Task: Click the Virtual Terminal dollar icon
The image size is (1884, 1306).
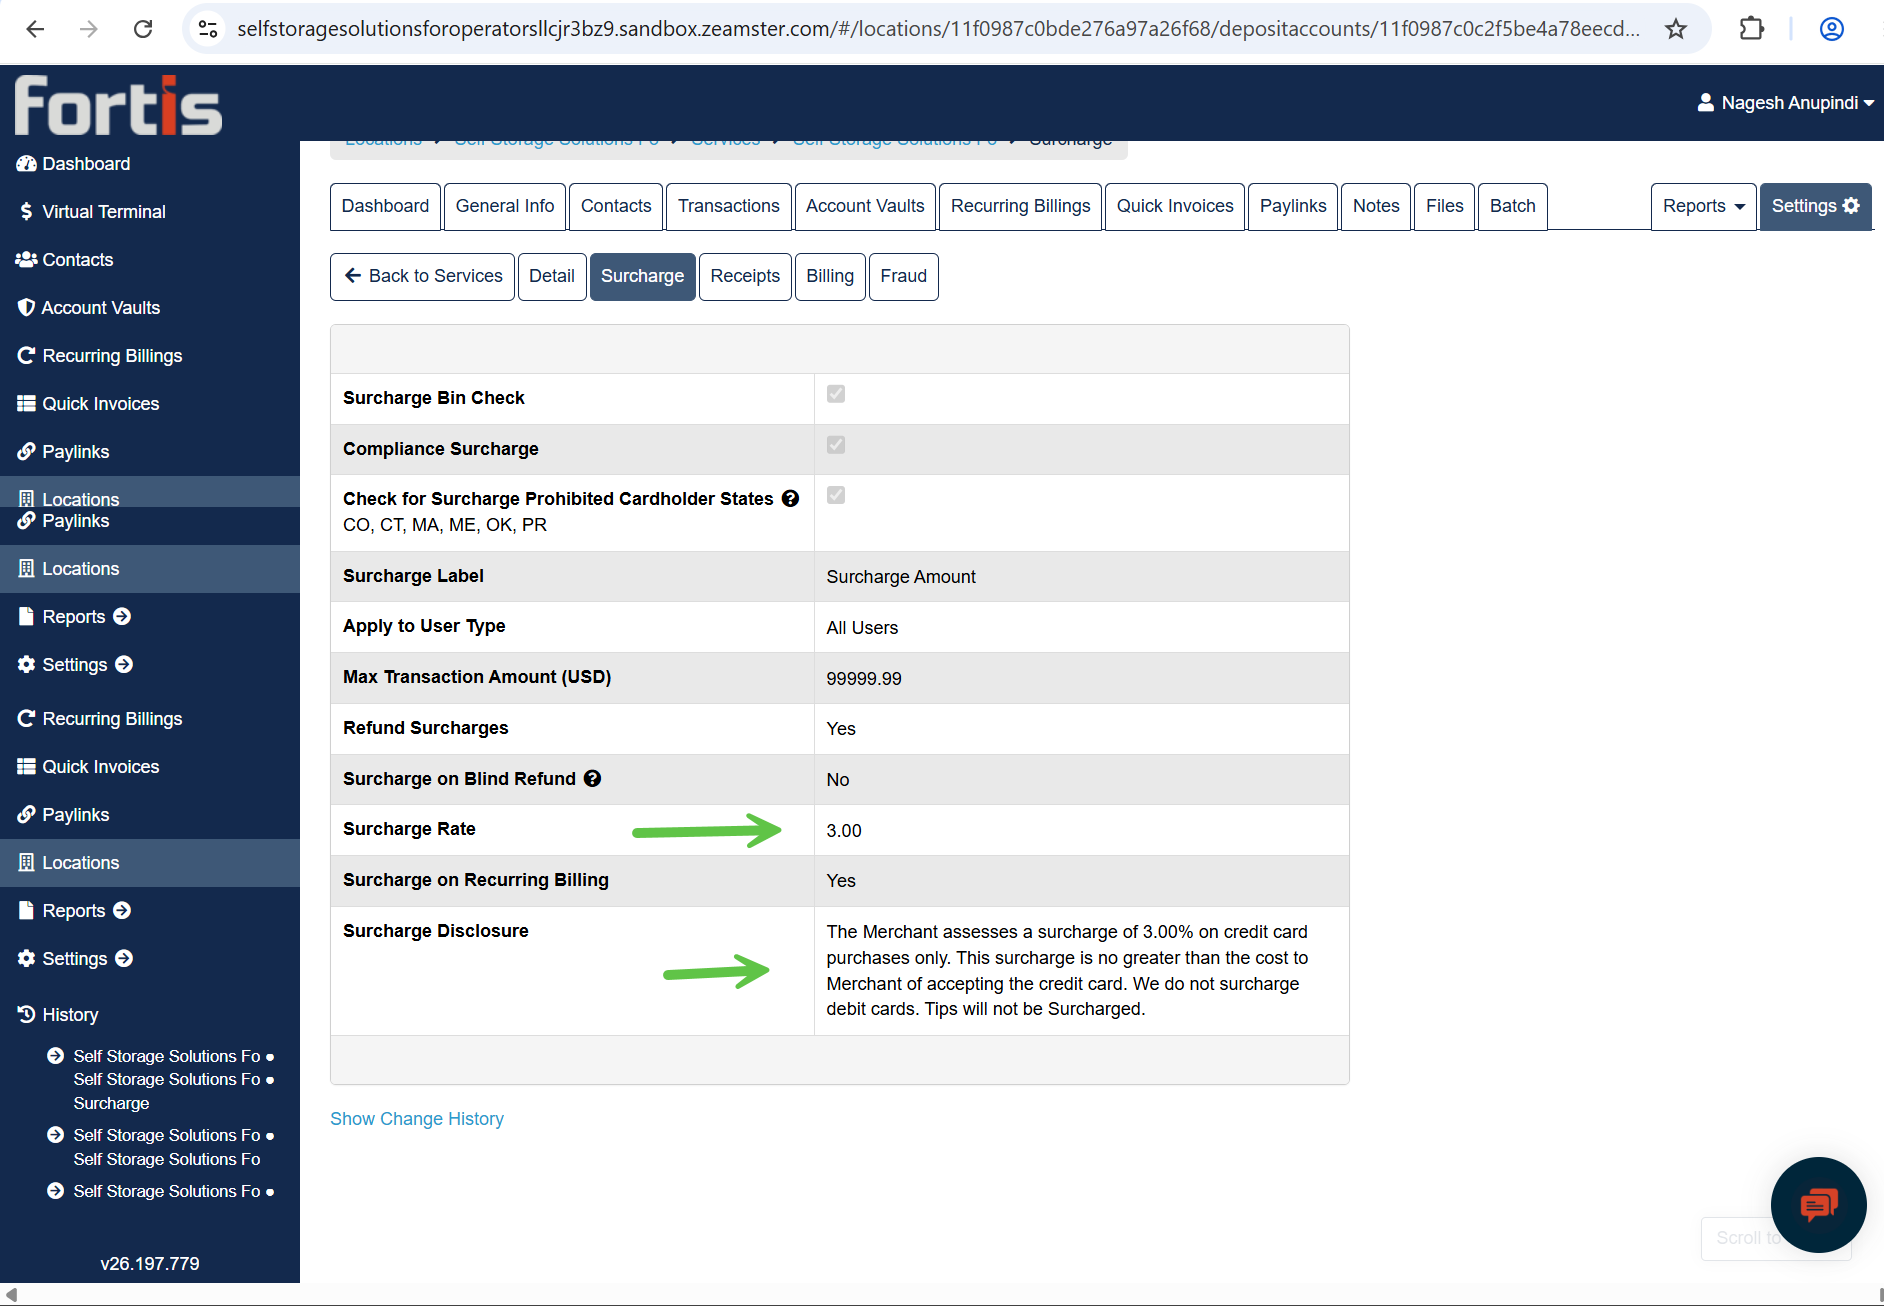Action: (x=26, y=212)
